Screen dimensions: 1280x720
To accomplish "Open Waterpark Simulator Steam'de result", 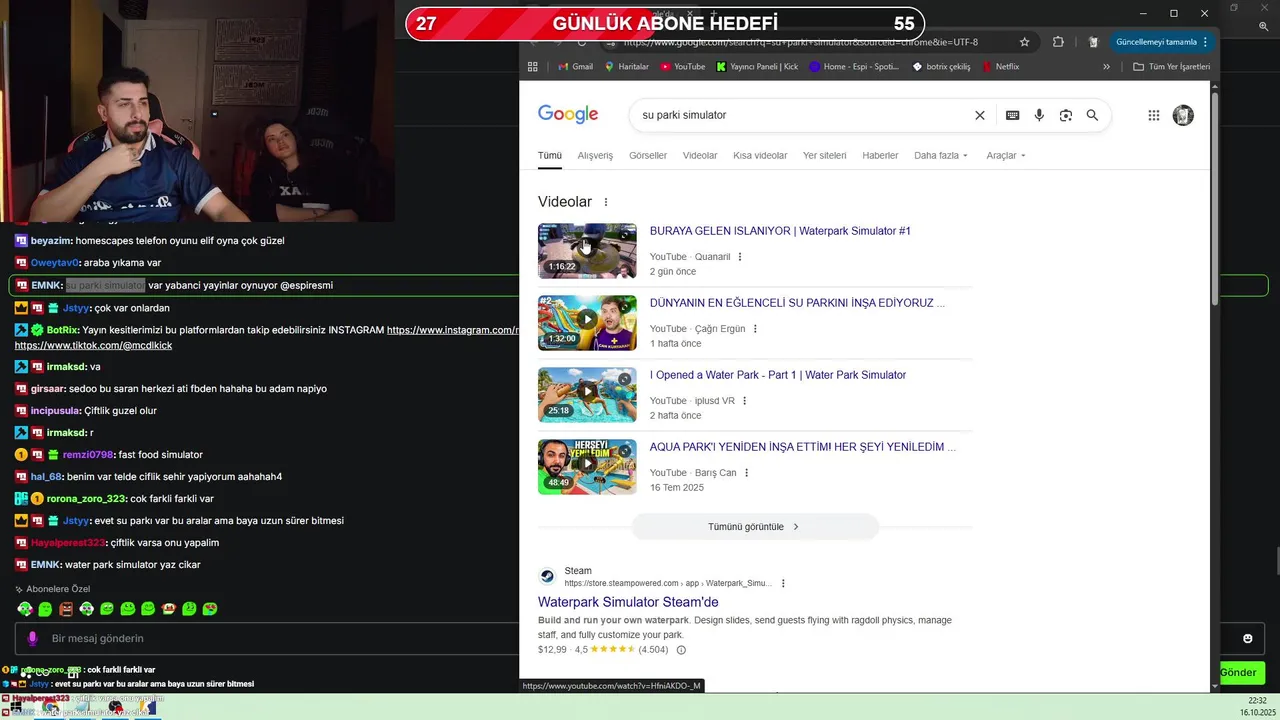I will pyautogui.click(x=628, y=602).
